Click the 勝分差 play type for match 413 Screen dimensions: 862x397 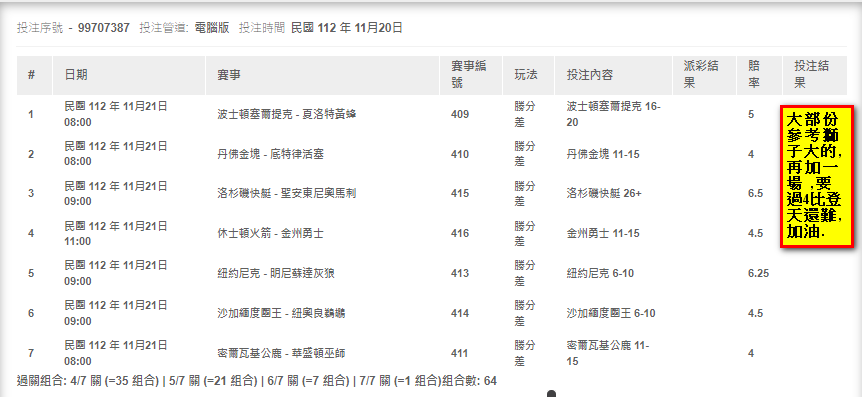click(524, 273)
